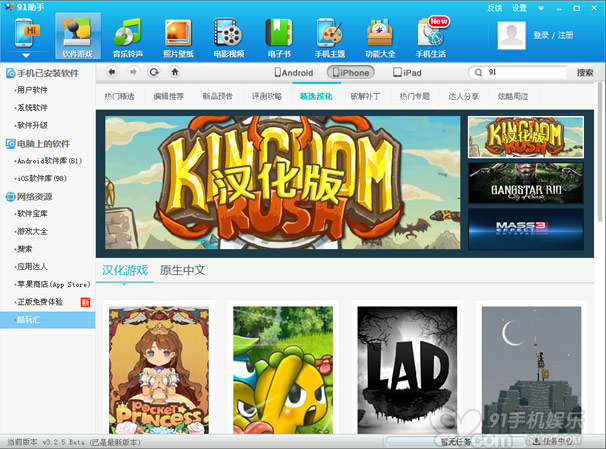Open the 音乐铃声 music section
Viewport: 606px width, 449px height.
(x=128, y=38)
